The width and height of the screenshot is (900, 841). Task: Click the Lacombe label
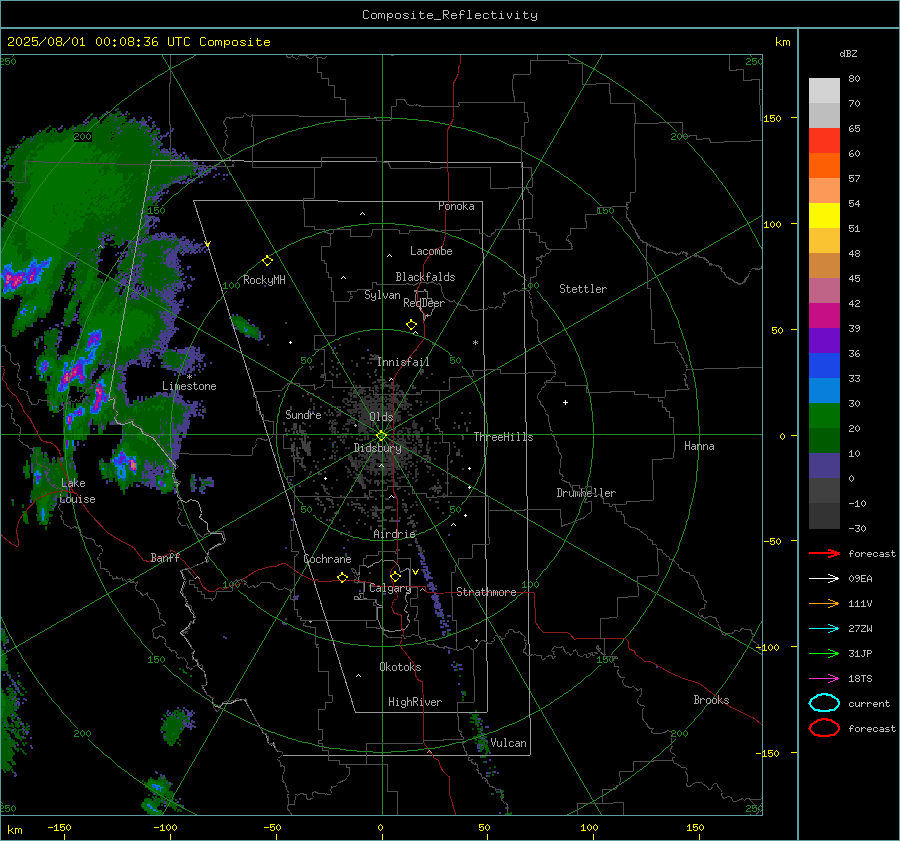(431, 251)
